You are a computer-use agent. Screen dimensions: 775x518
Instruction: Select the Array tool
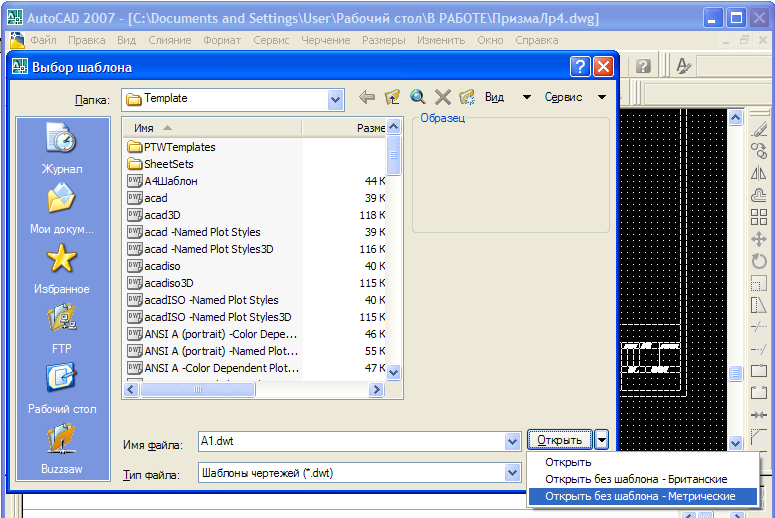click(759, 217)
